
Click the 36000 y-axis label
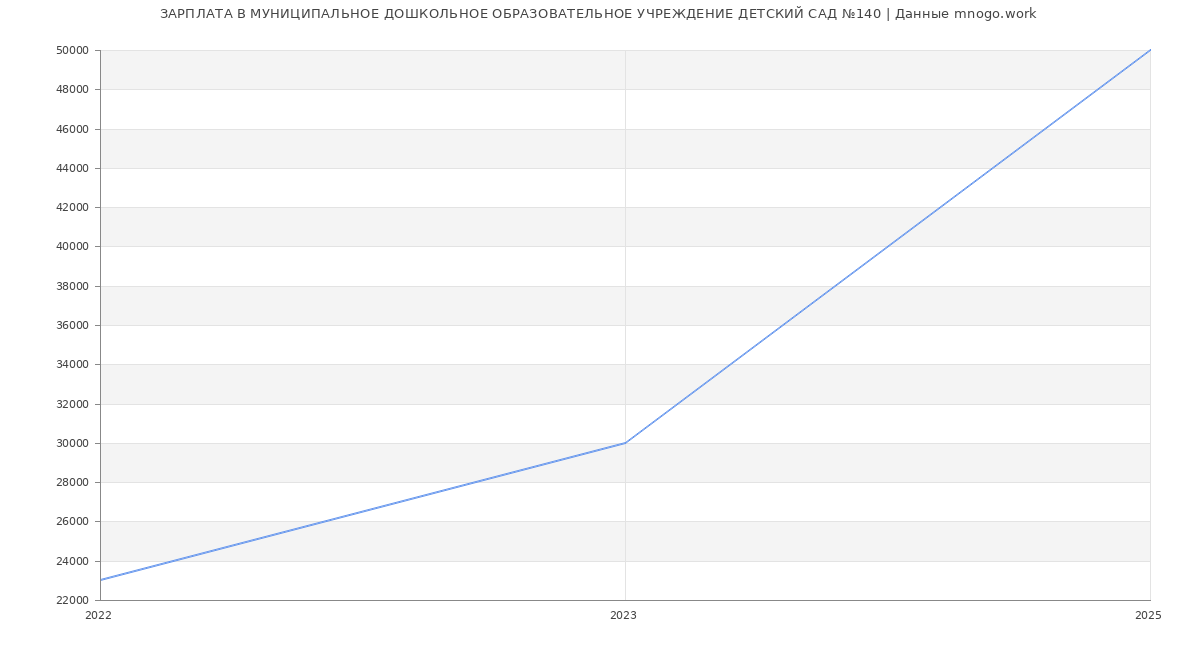coord(74,325)
